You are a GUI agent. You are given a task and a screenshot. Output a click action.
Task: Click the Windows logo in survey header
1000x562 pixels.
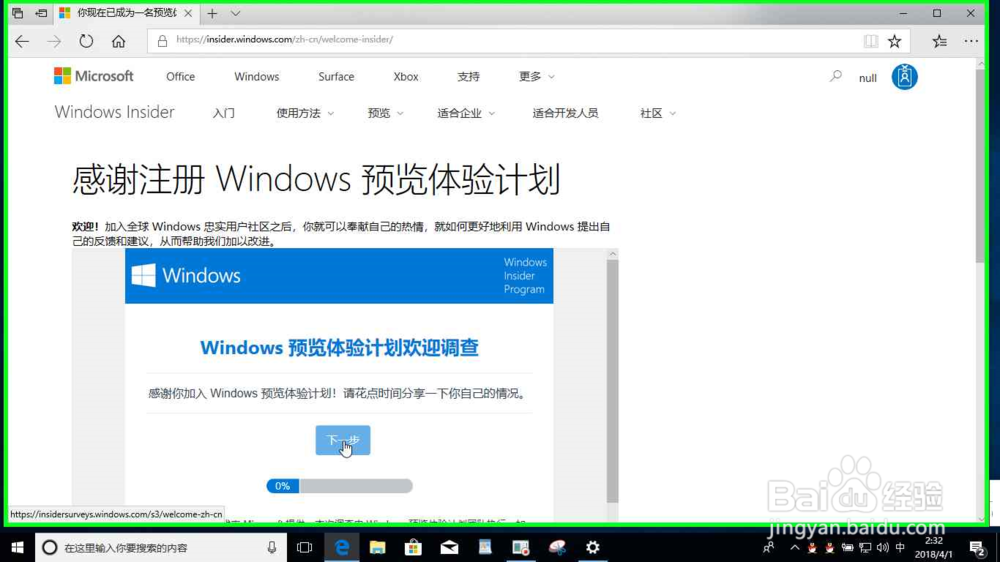click(186, 276)
